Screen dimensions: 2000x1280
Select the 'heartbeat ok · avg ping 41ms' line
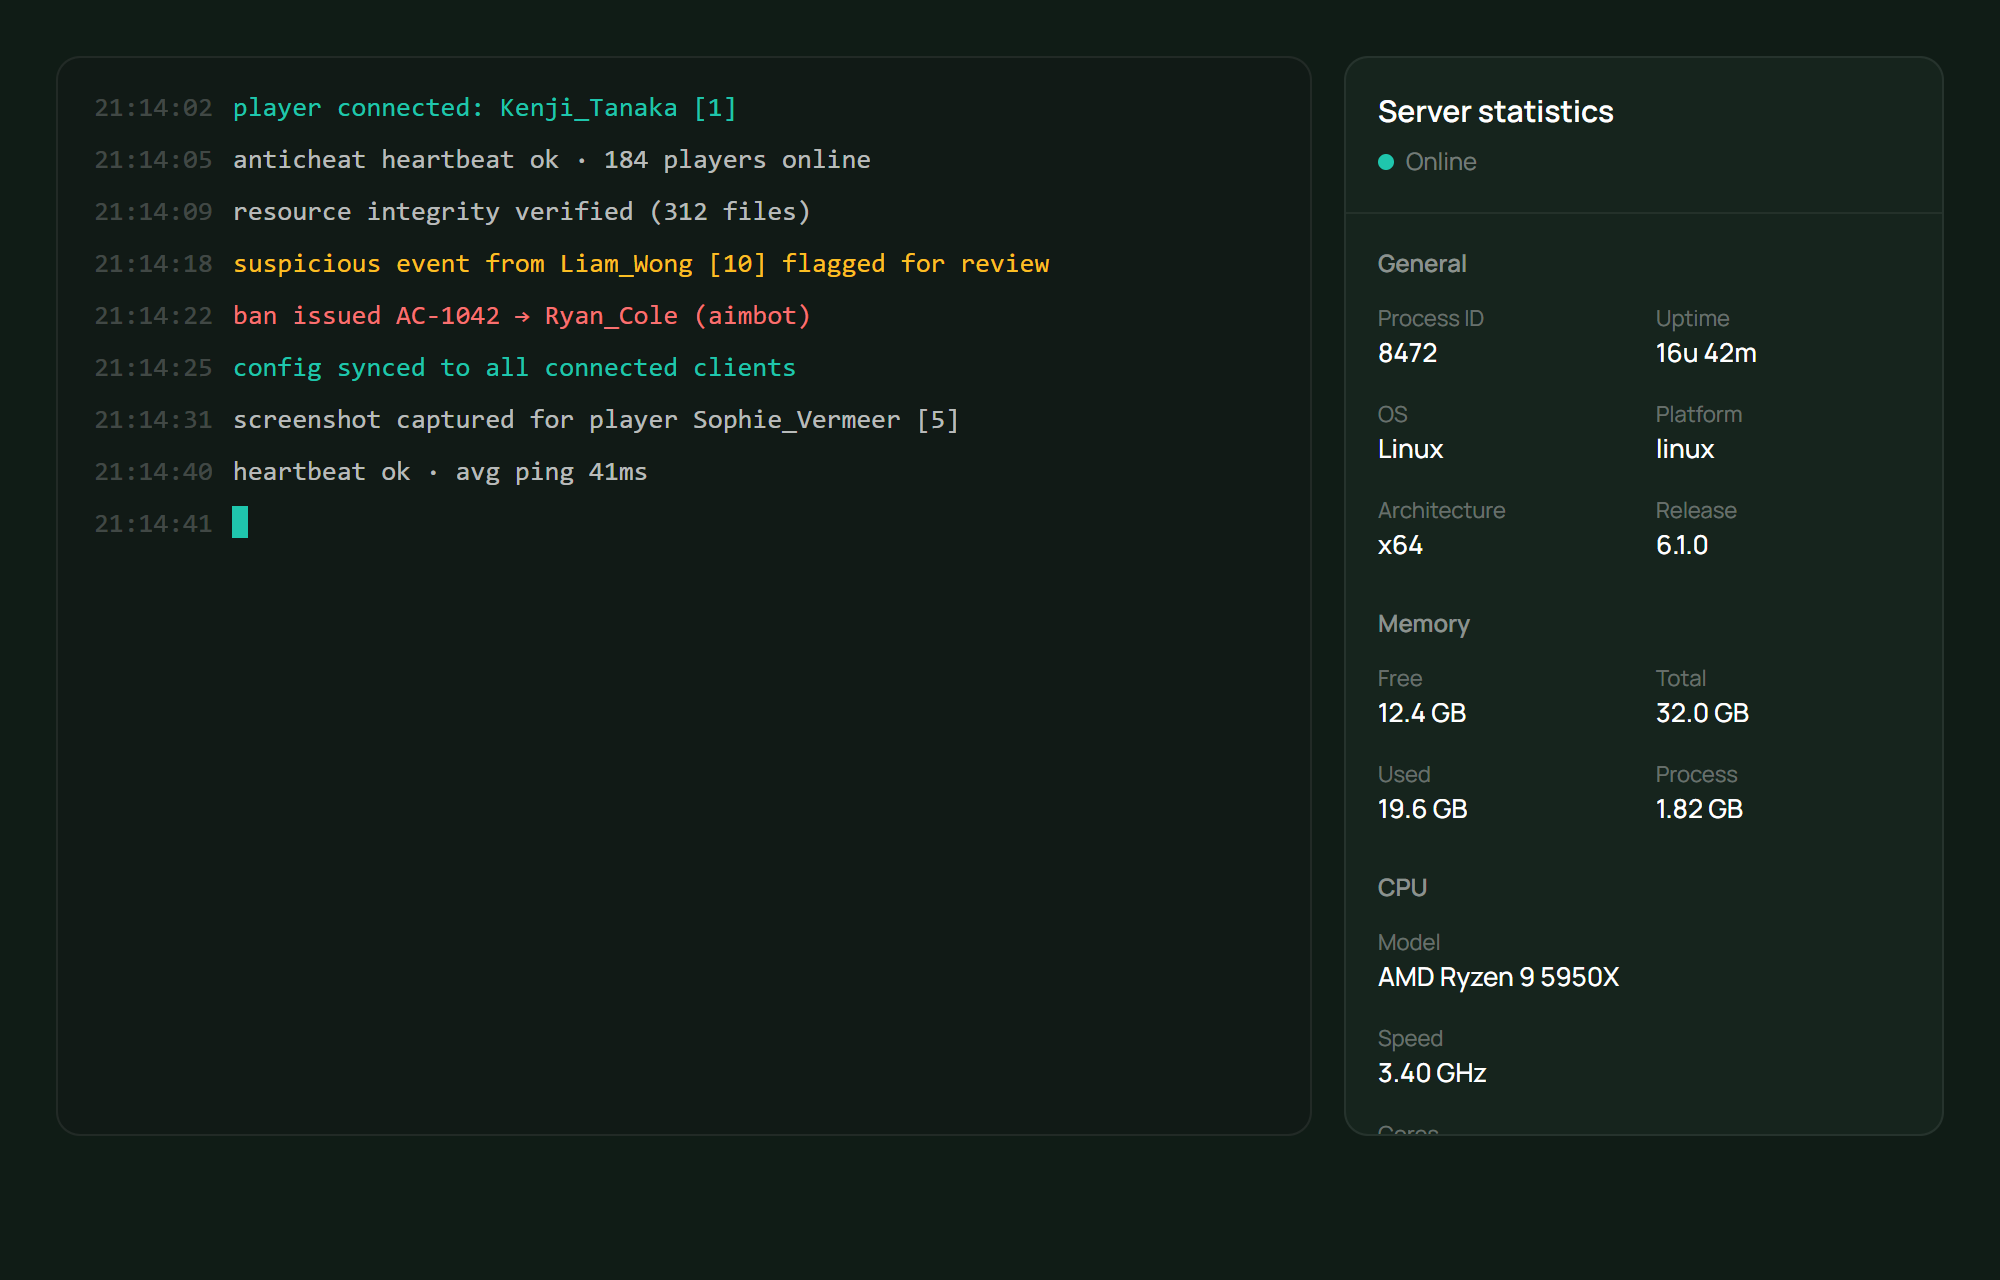click(x=440, y=472)
